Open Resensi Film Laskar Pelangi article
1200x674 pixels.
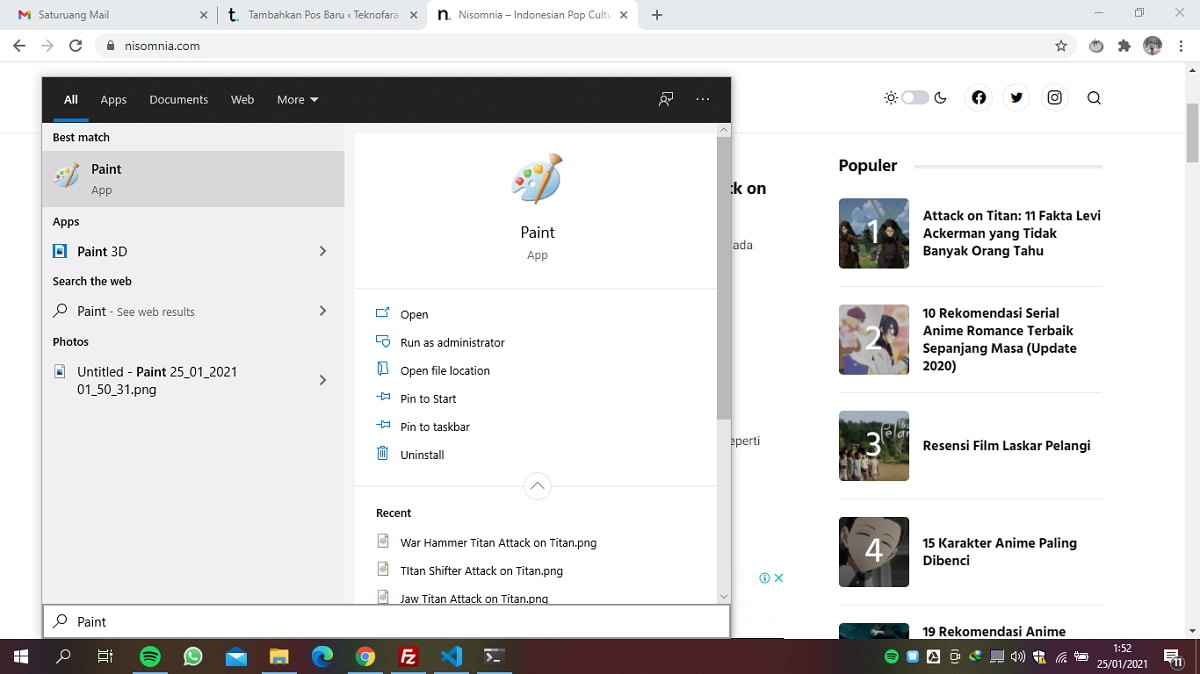click(x=1006, y=445)
